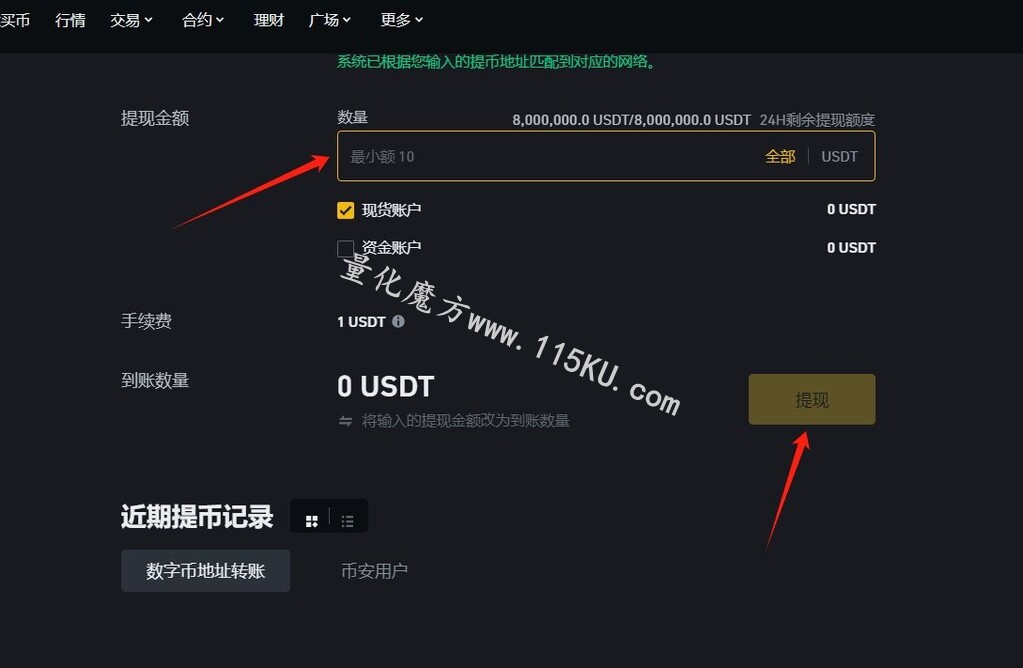
Task: Open the 行情 menu item
Action: 70,20
